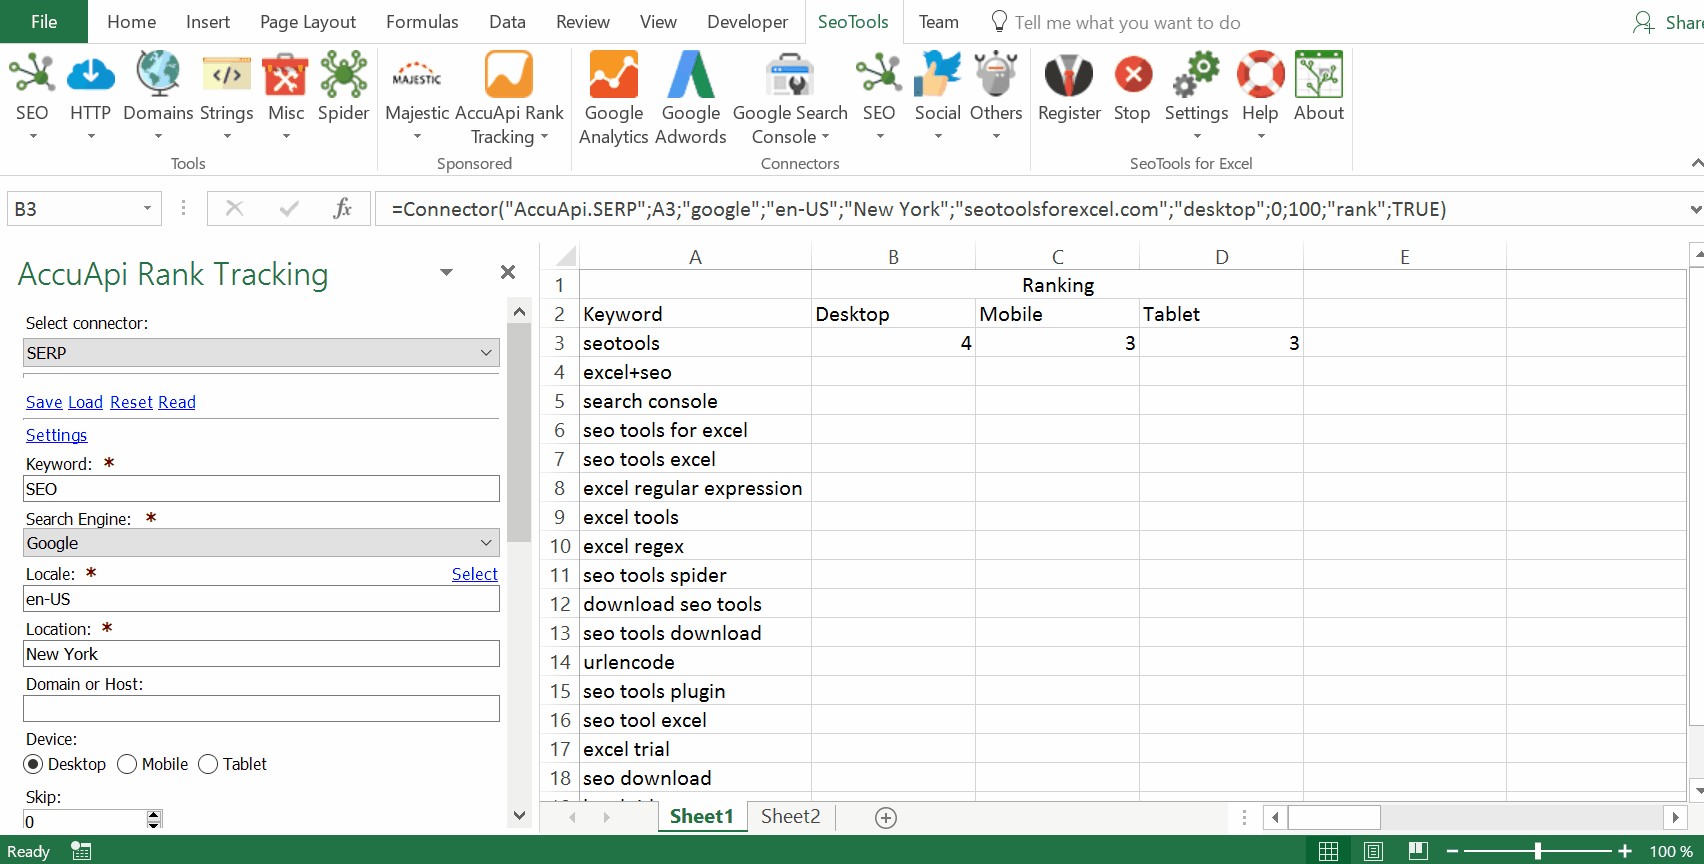Screen dimensions: 1704x864
Task: Click the Load link in task pane
Action: coord(85,402)
